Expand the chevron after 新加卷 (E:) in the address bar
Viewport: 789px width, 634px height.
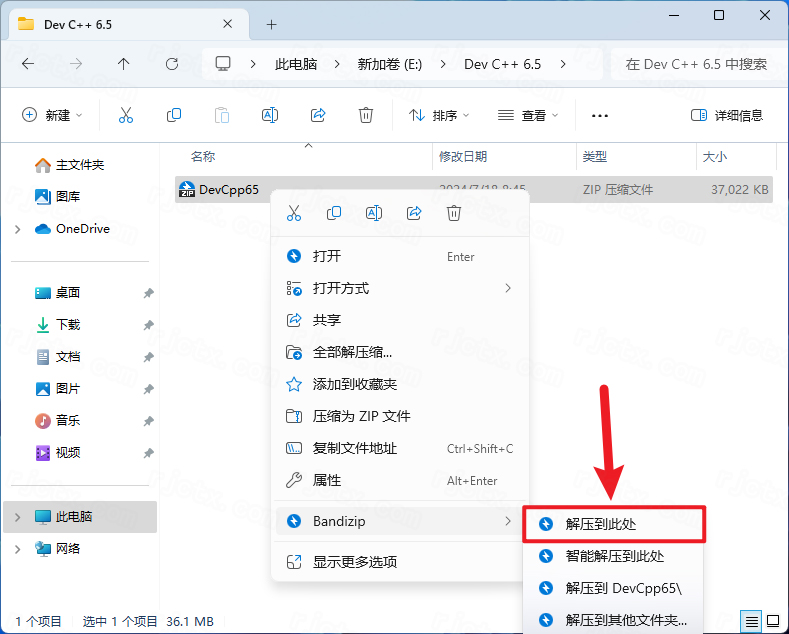(443, 64)
